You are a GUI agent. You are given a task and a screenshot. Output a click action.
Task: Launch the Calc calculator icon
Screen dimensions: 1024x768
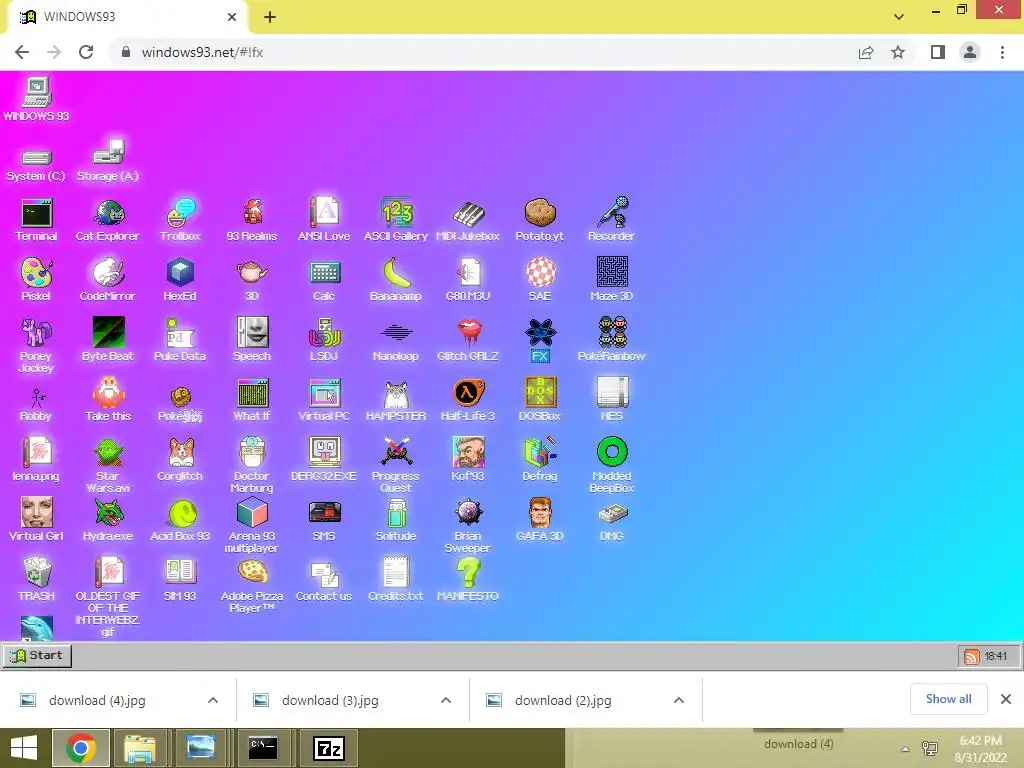324,280
